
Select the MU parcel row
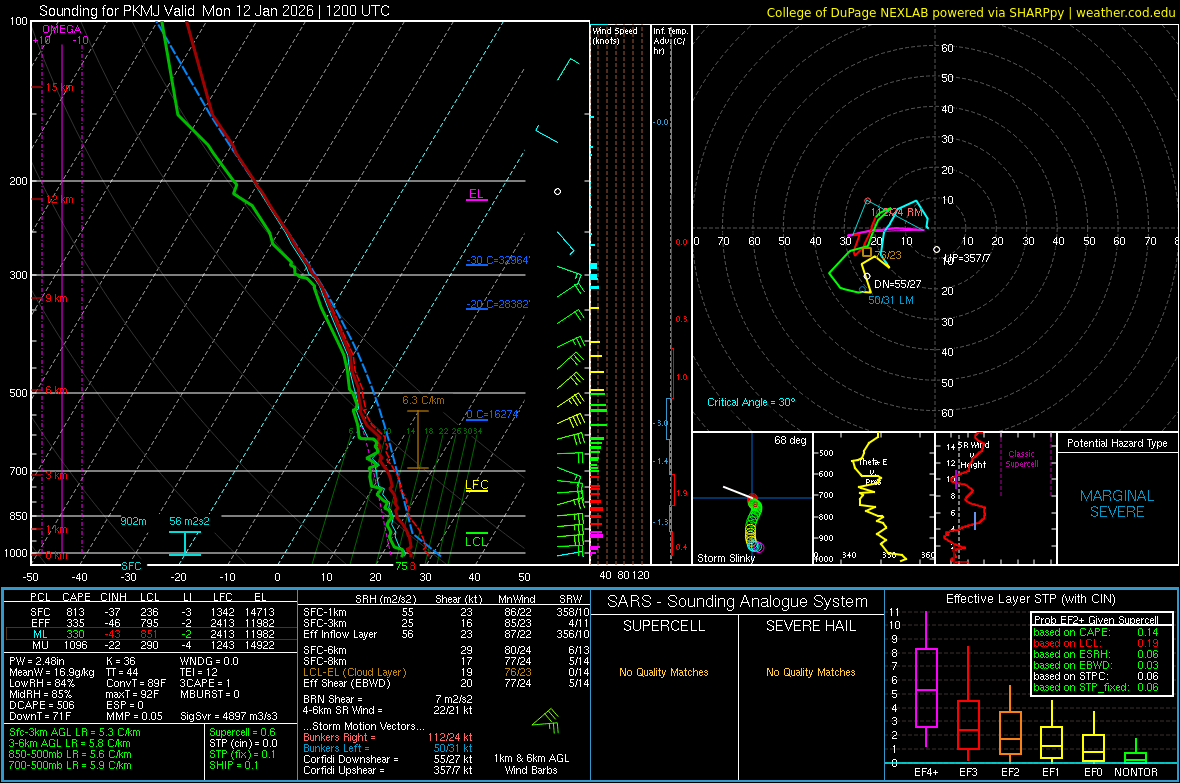click(151, 645)
